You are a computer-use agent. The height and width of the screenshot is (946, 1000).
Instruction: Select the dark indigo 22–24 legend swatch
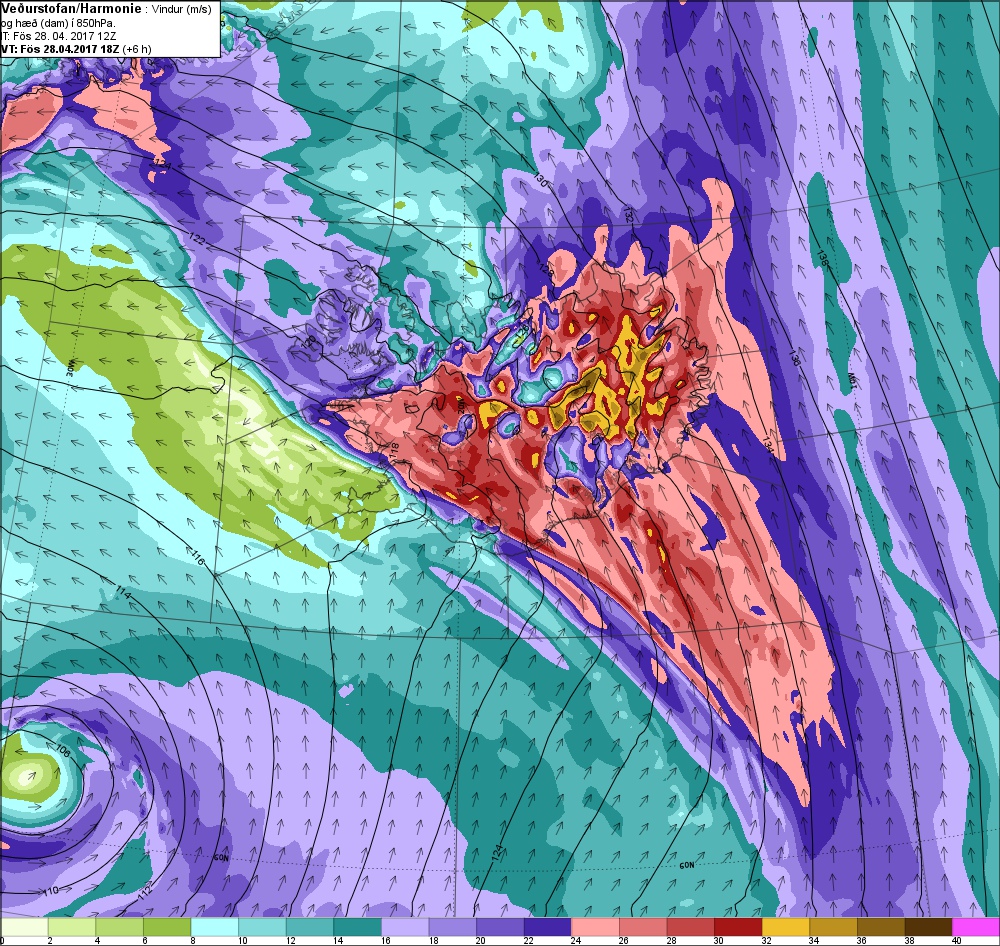tap(548, 926)
